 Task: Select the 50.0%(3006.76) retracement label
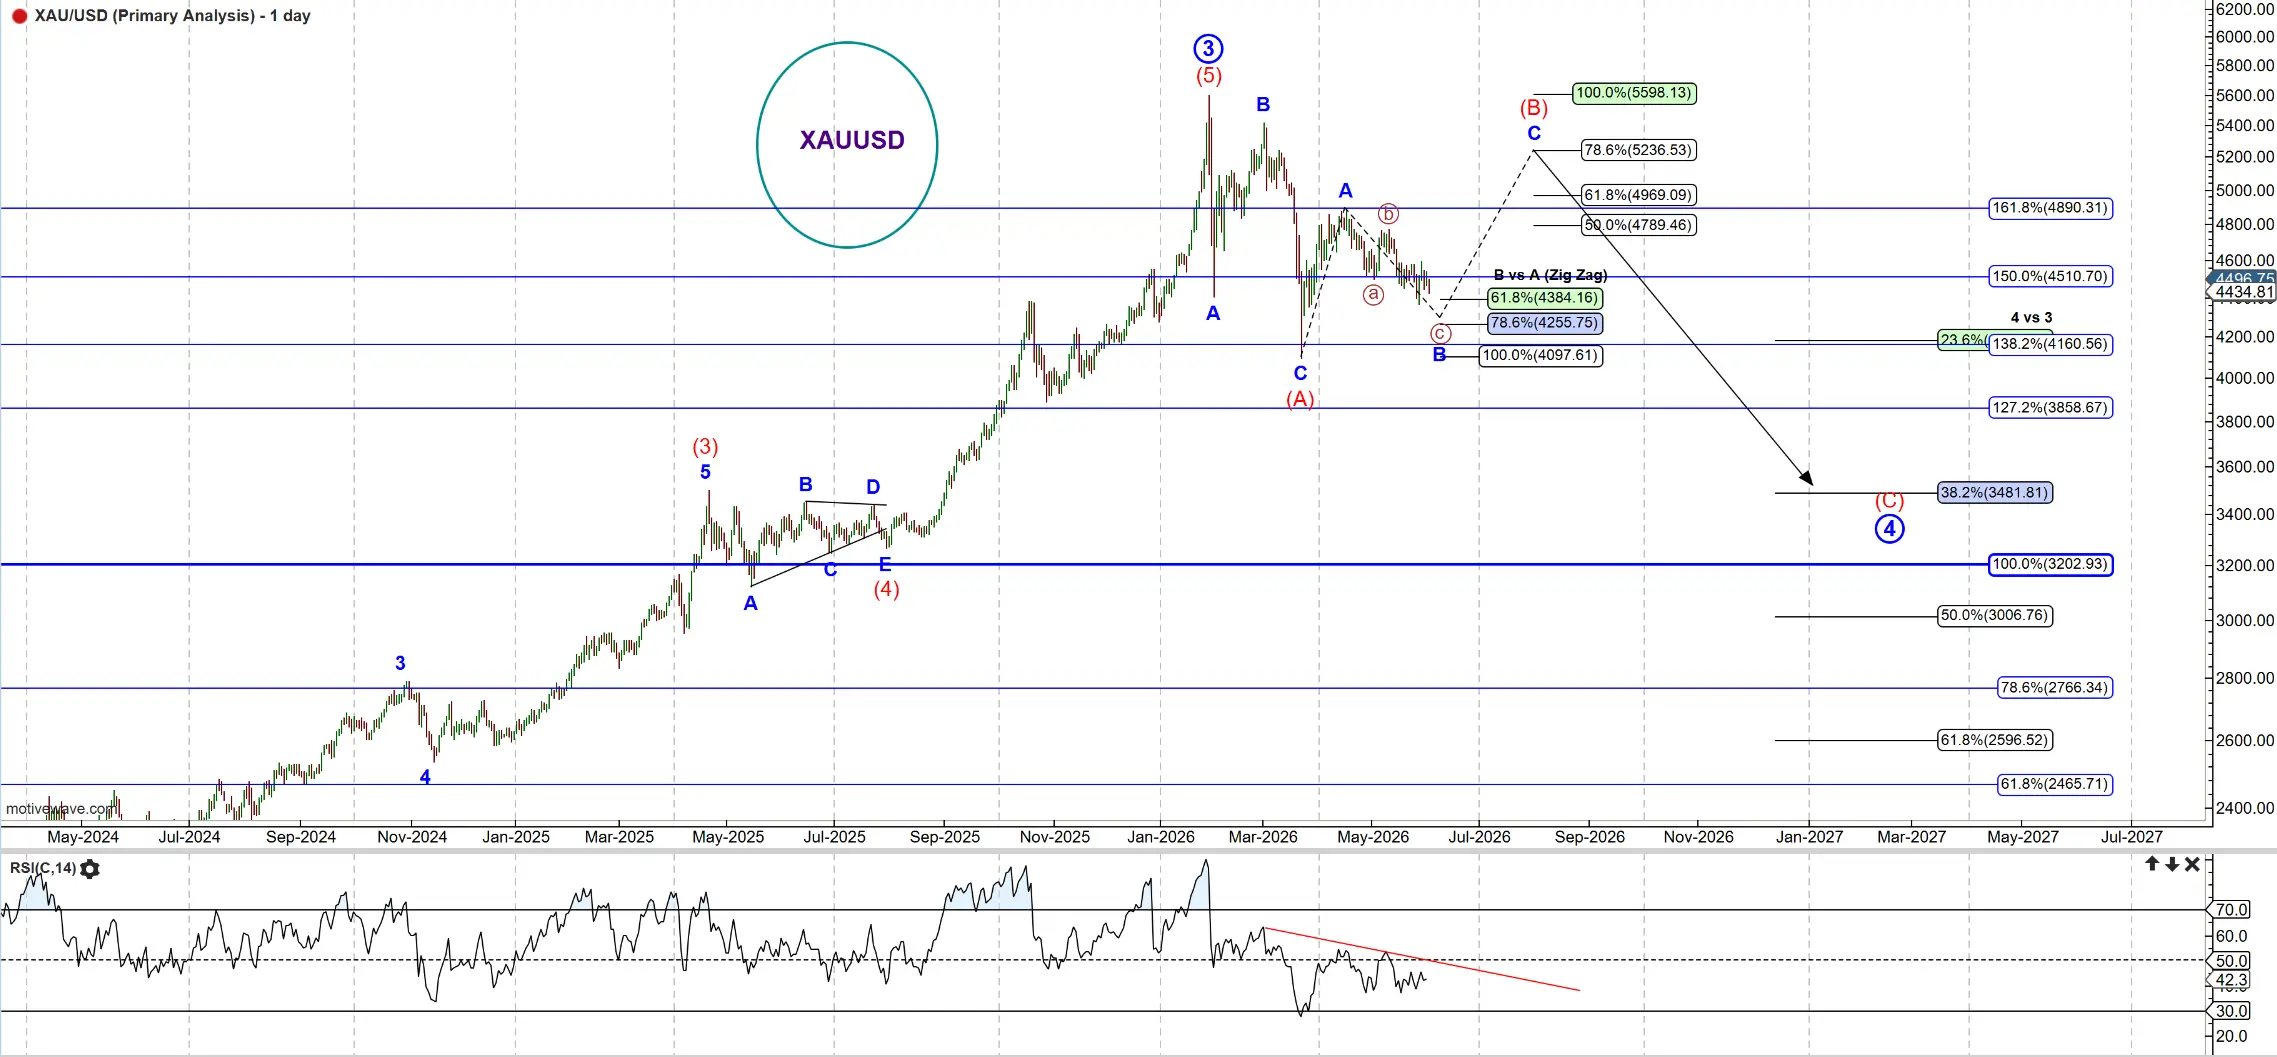coord(1995,615)
